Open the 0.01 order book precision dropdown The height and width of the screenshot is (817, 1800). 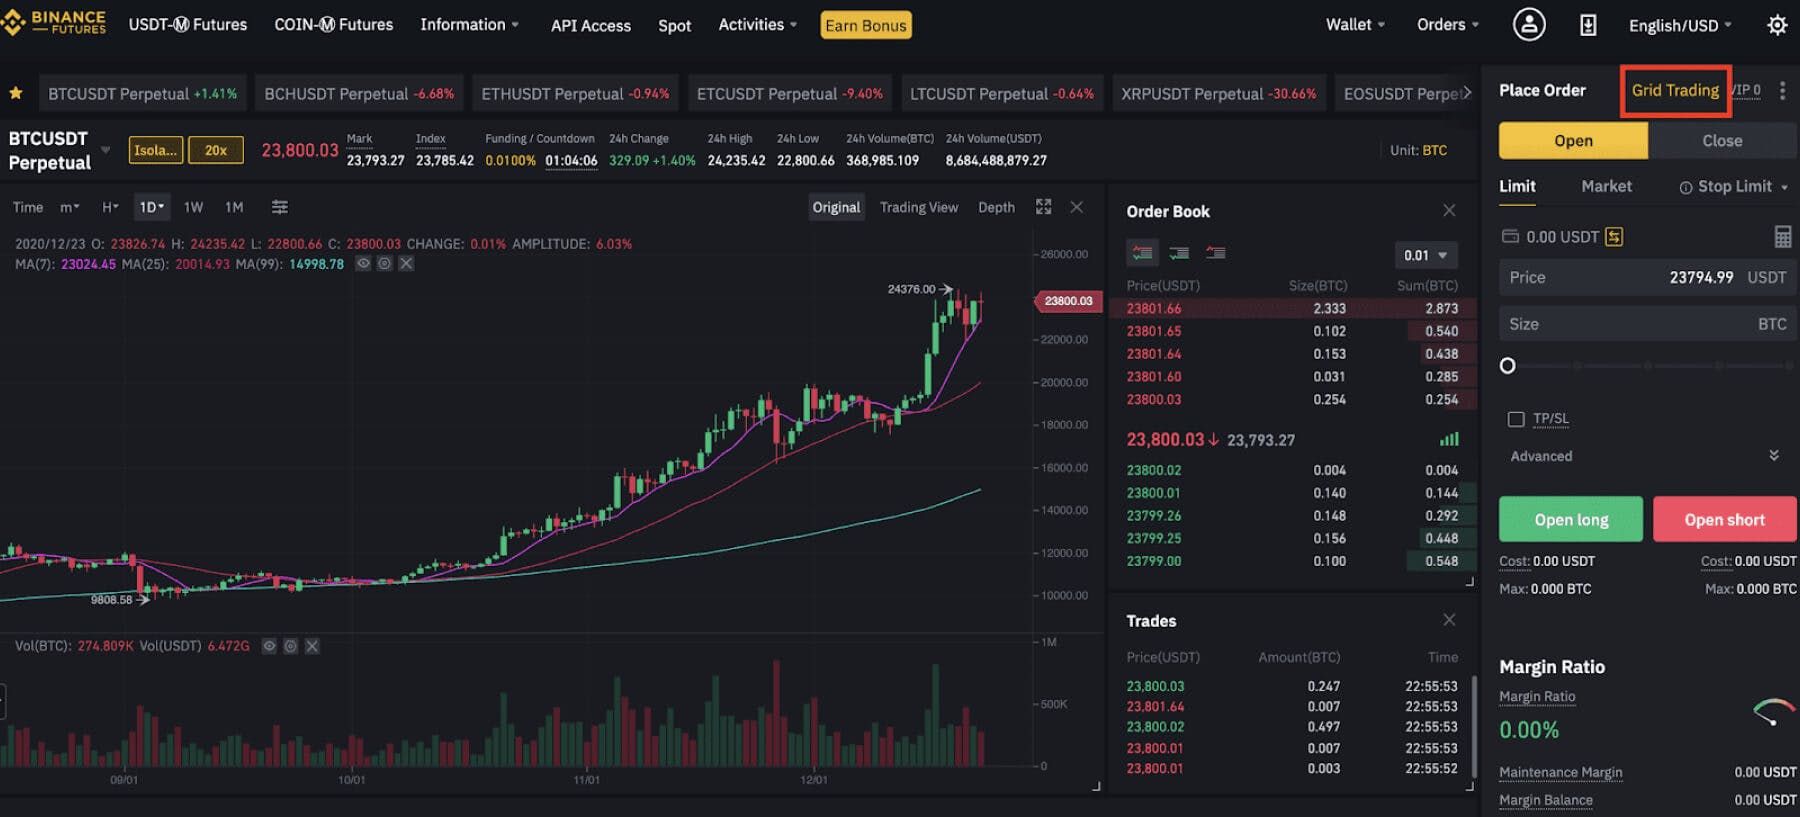tap(1426, 255)
